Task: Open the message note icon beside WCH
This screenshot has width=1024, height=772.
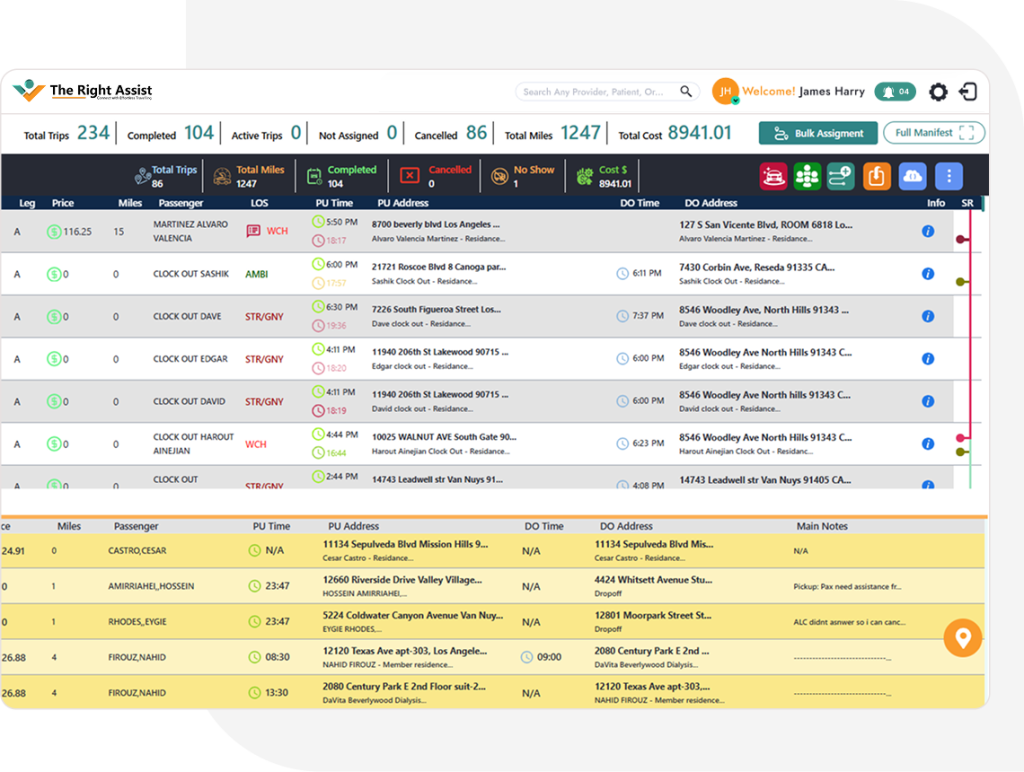Action: (x=253, y=231)
